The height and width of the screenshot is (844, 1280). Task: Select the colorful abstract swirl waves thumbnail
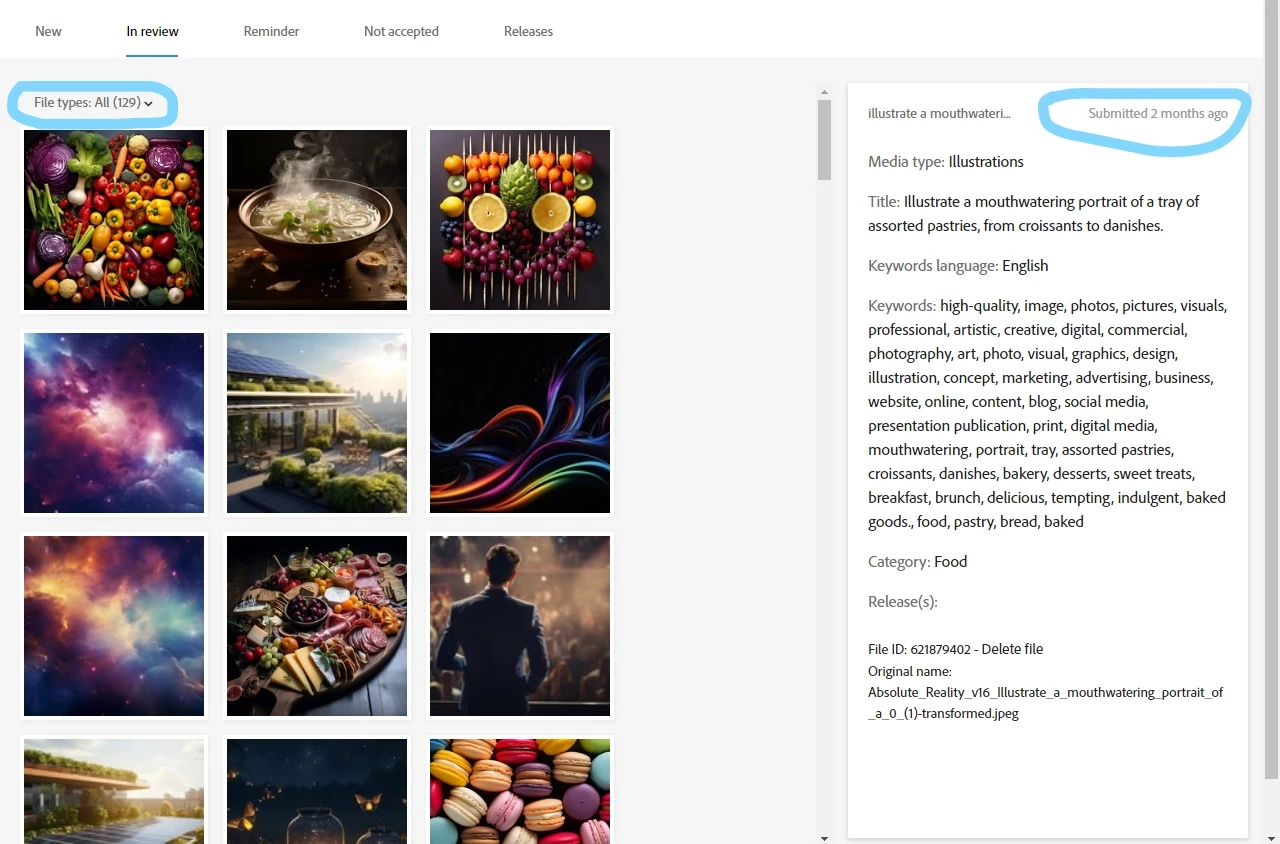520,423
